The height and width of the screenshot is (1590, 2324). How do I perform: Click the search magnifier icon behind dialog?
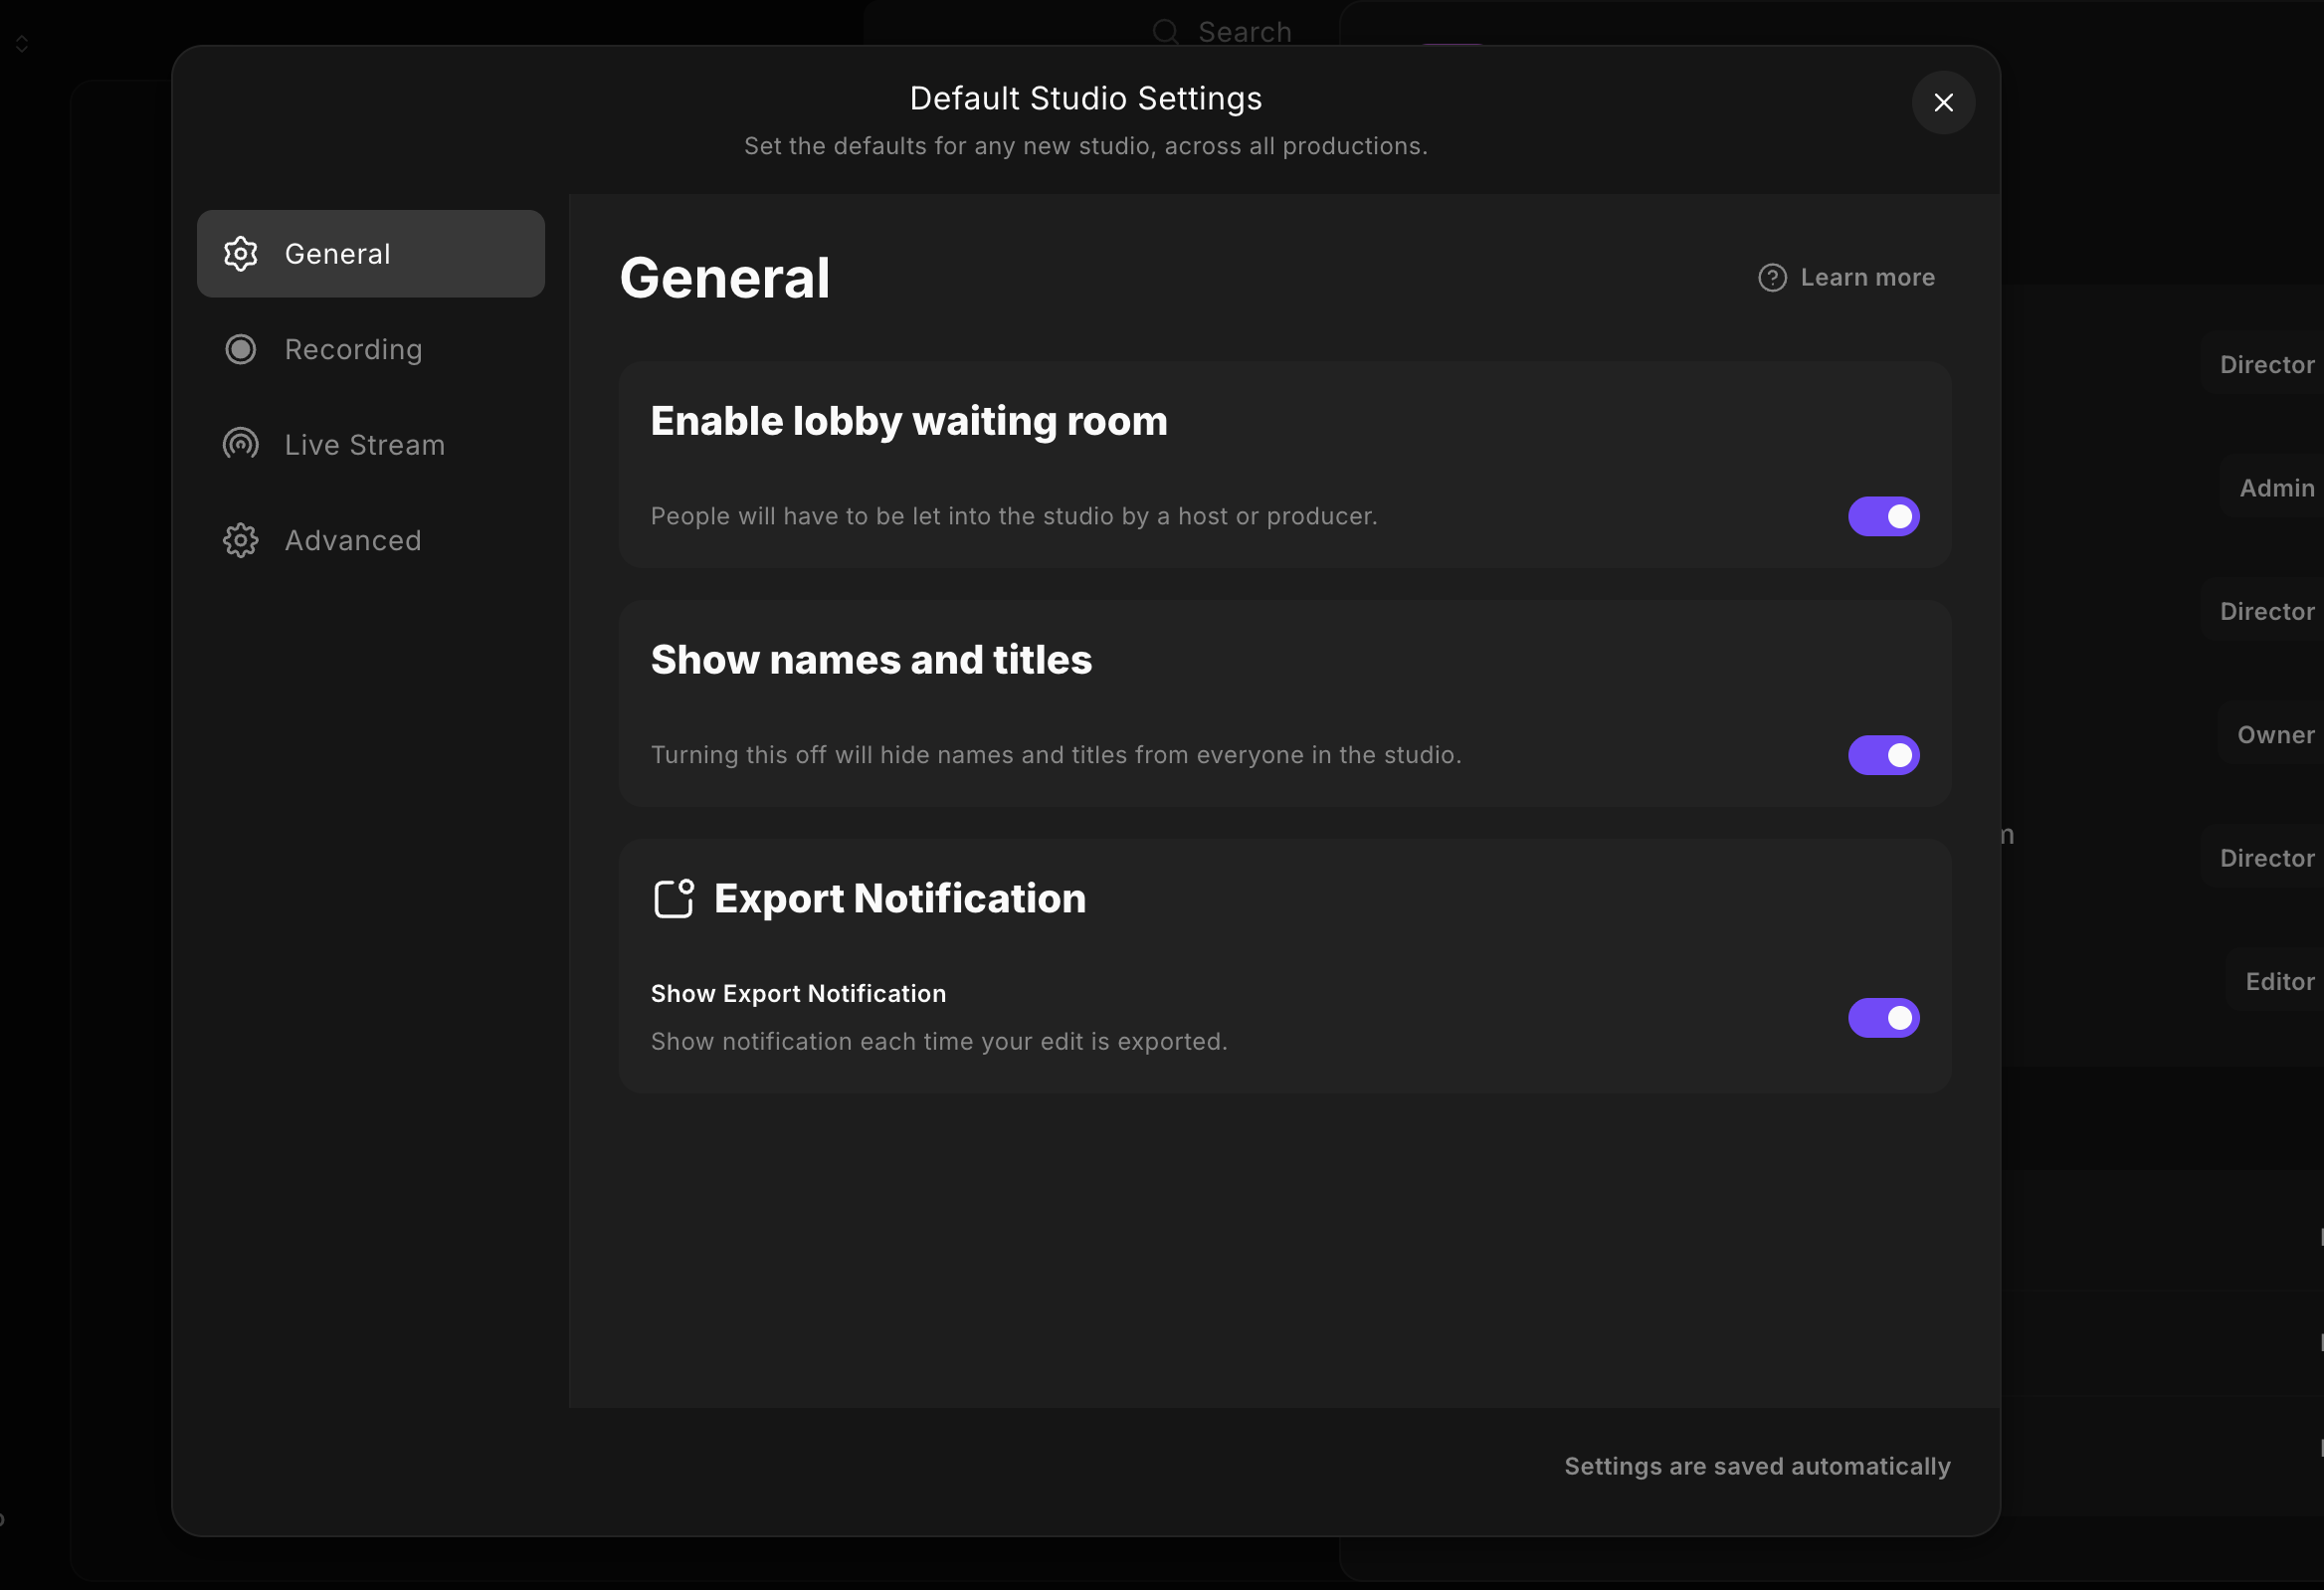tap(1165, 32)
